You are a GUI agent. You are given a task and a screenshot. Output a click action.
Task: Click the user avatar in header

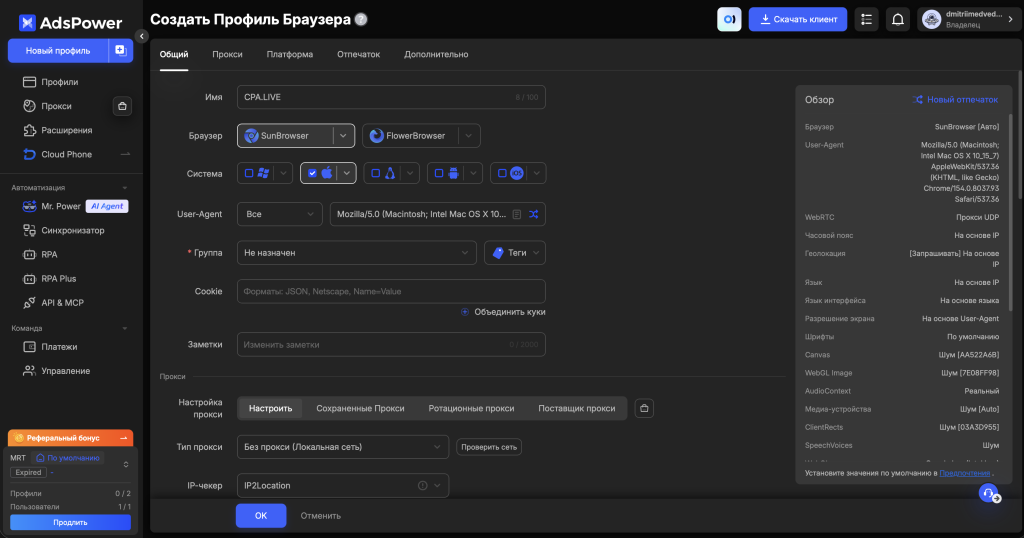pyautogui.click(x=931, y=19)
